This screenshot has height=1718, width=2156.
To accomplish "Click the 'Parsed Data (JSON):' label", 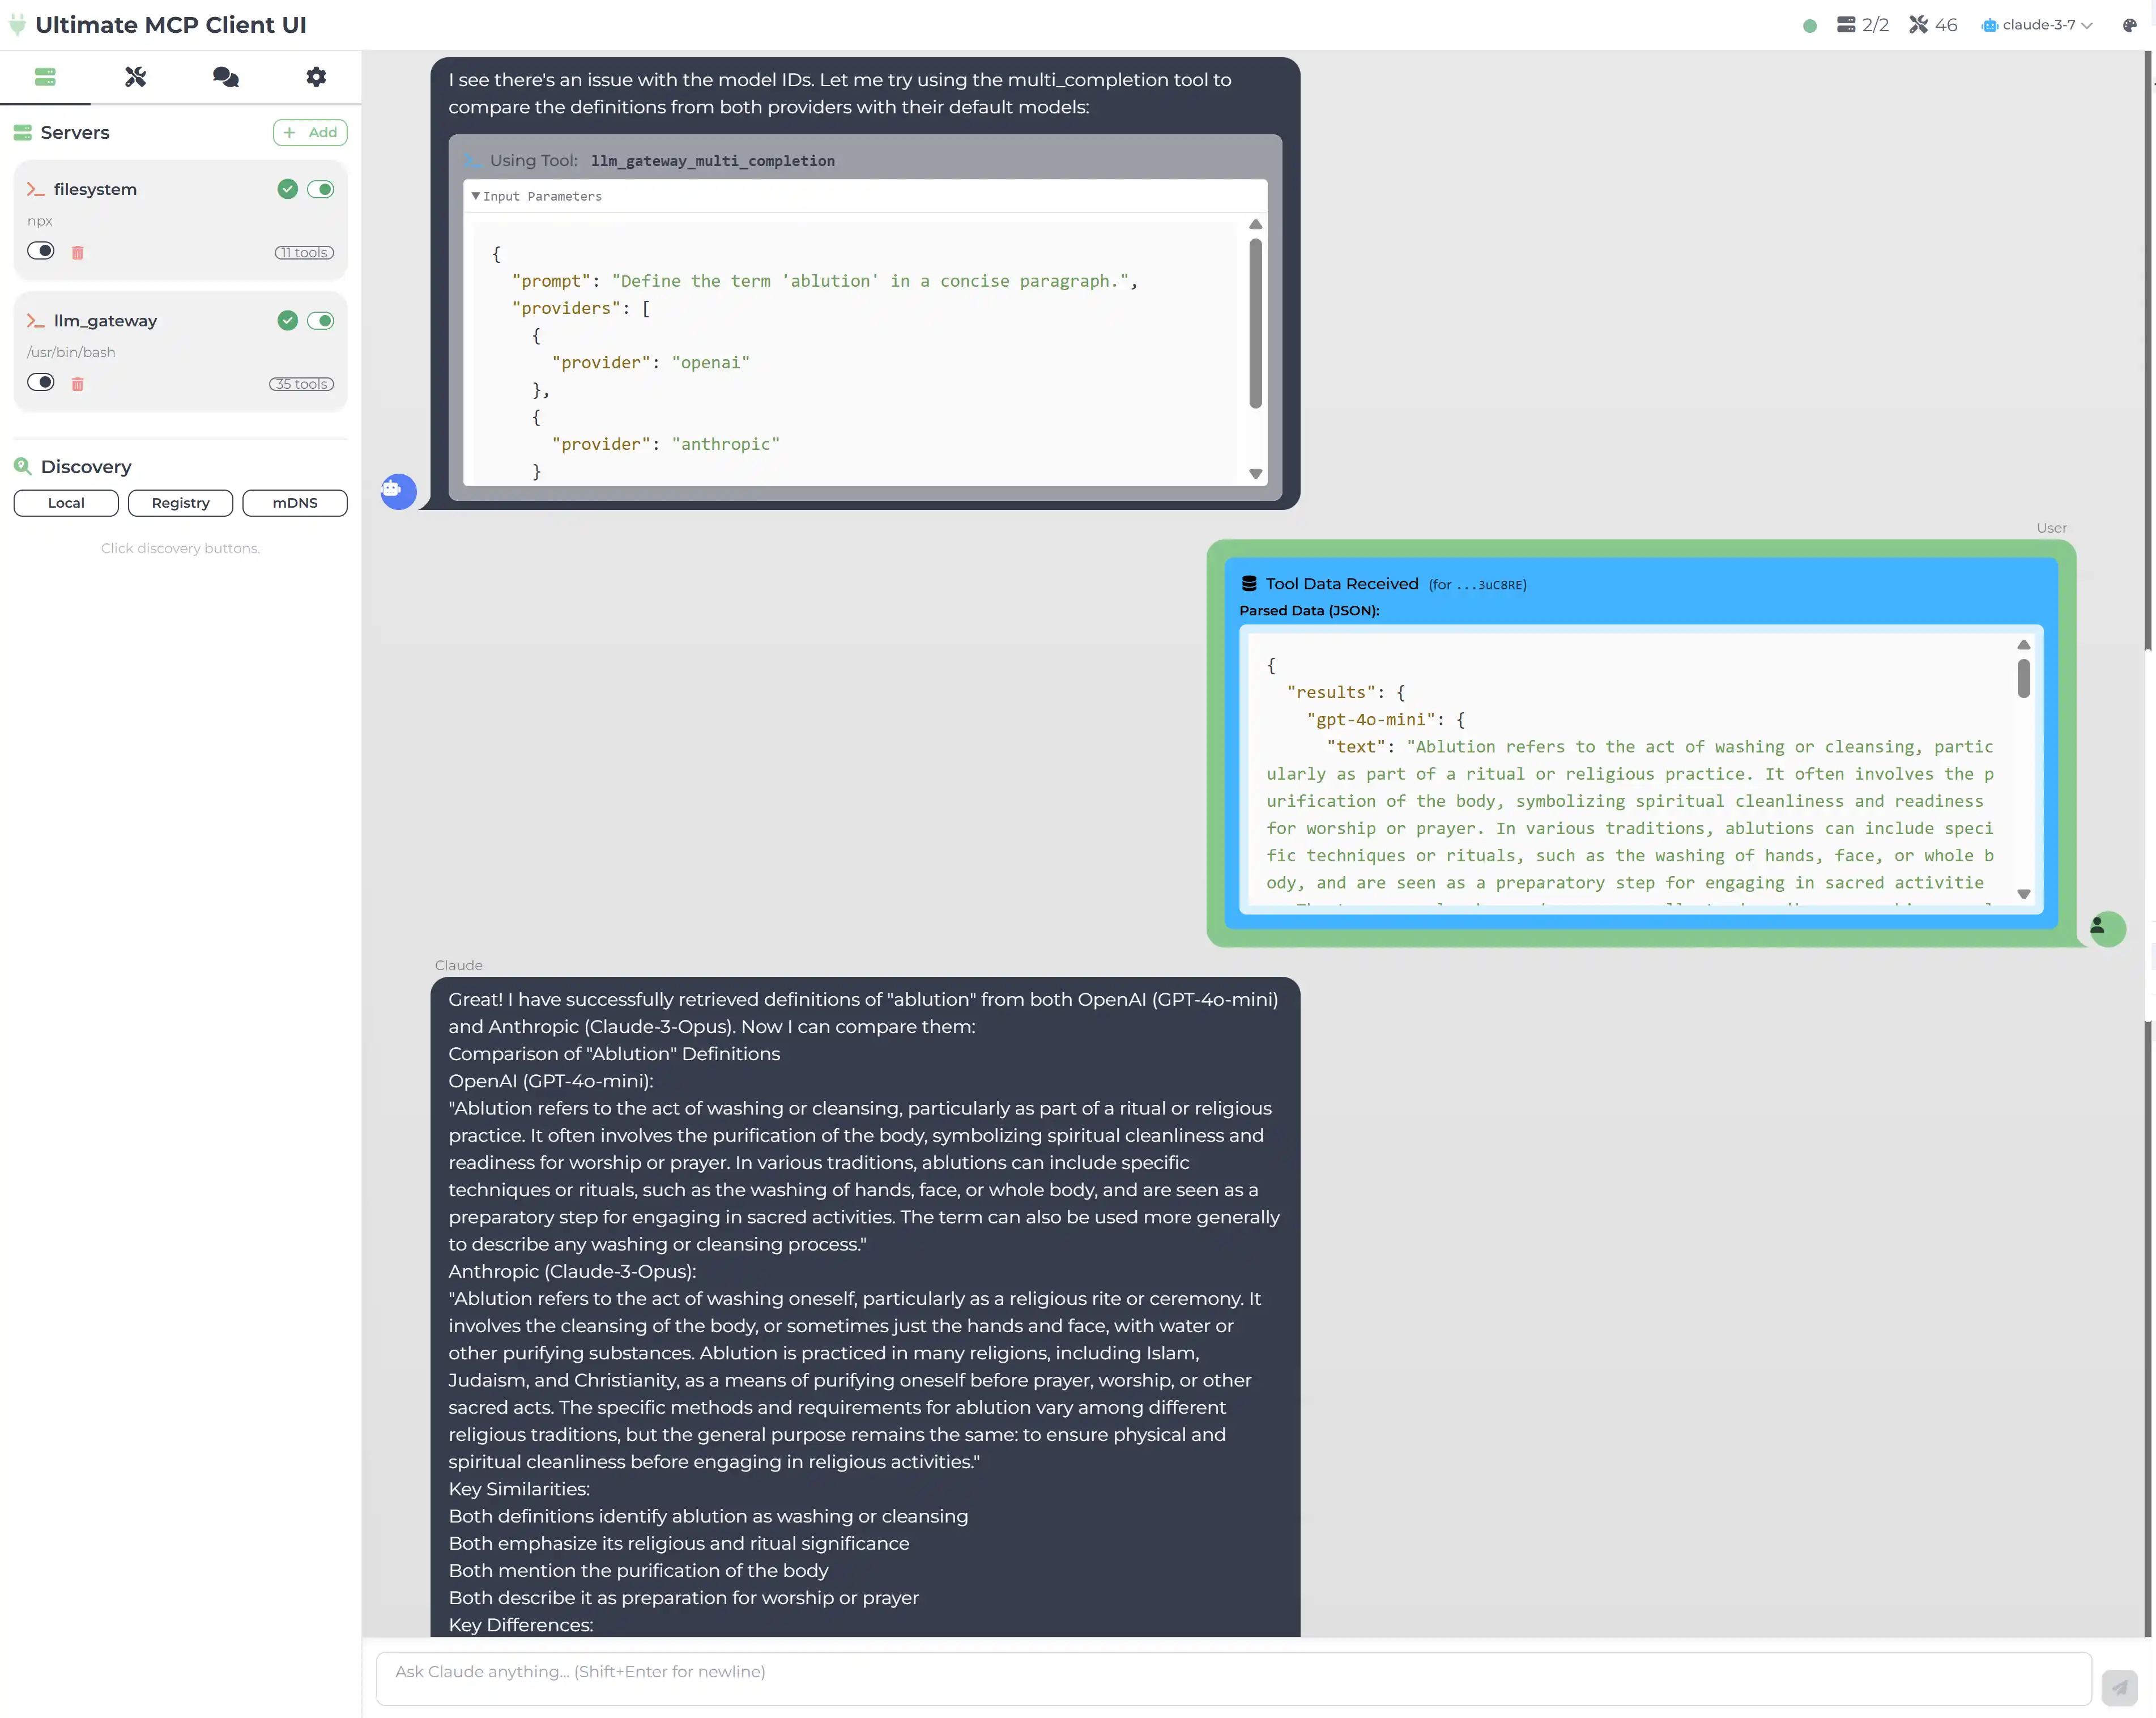I will coord(1309,610).
